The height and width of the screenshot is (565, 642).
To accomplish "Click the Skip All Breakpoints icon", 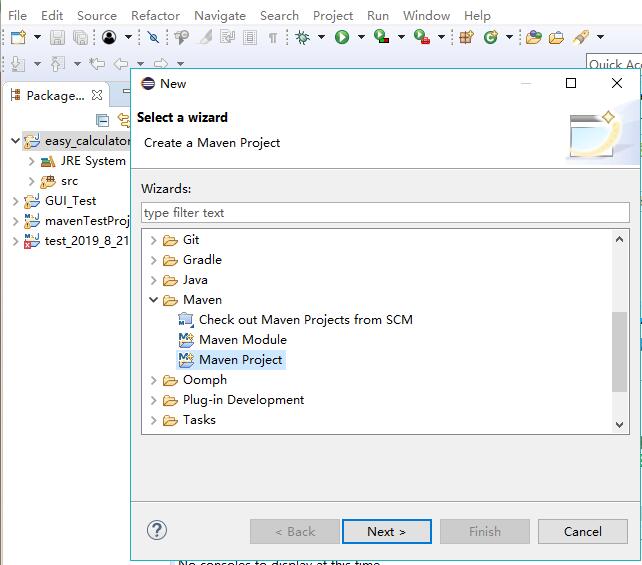I will pyautogui.click(x=154, y=37).
